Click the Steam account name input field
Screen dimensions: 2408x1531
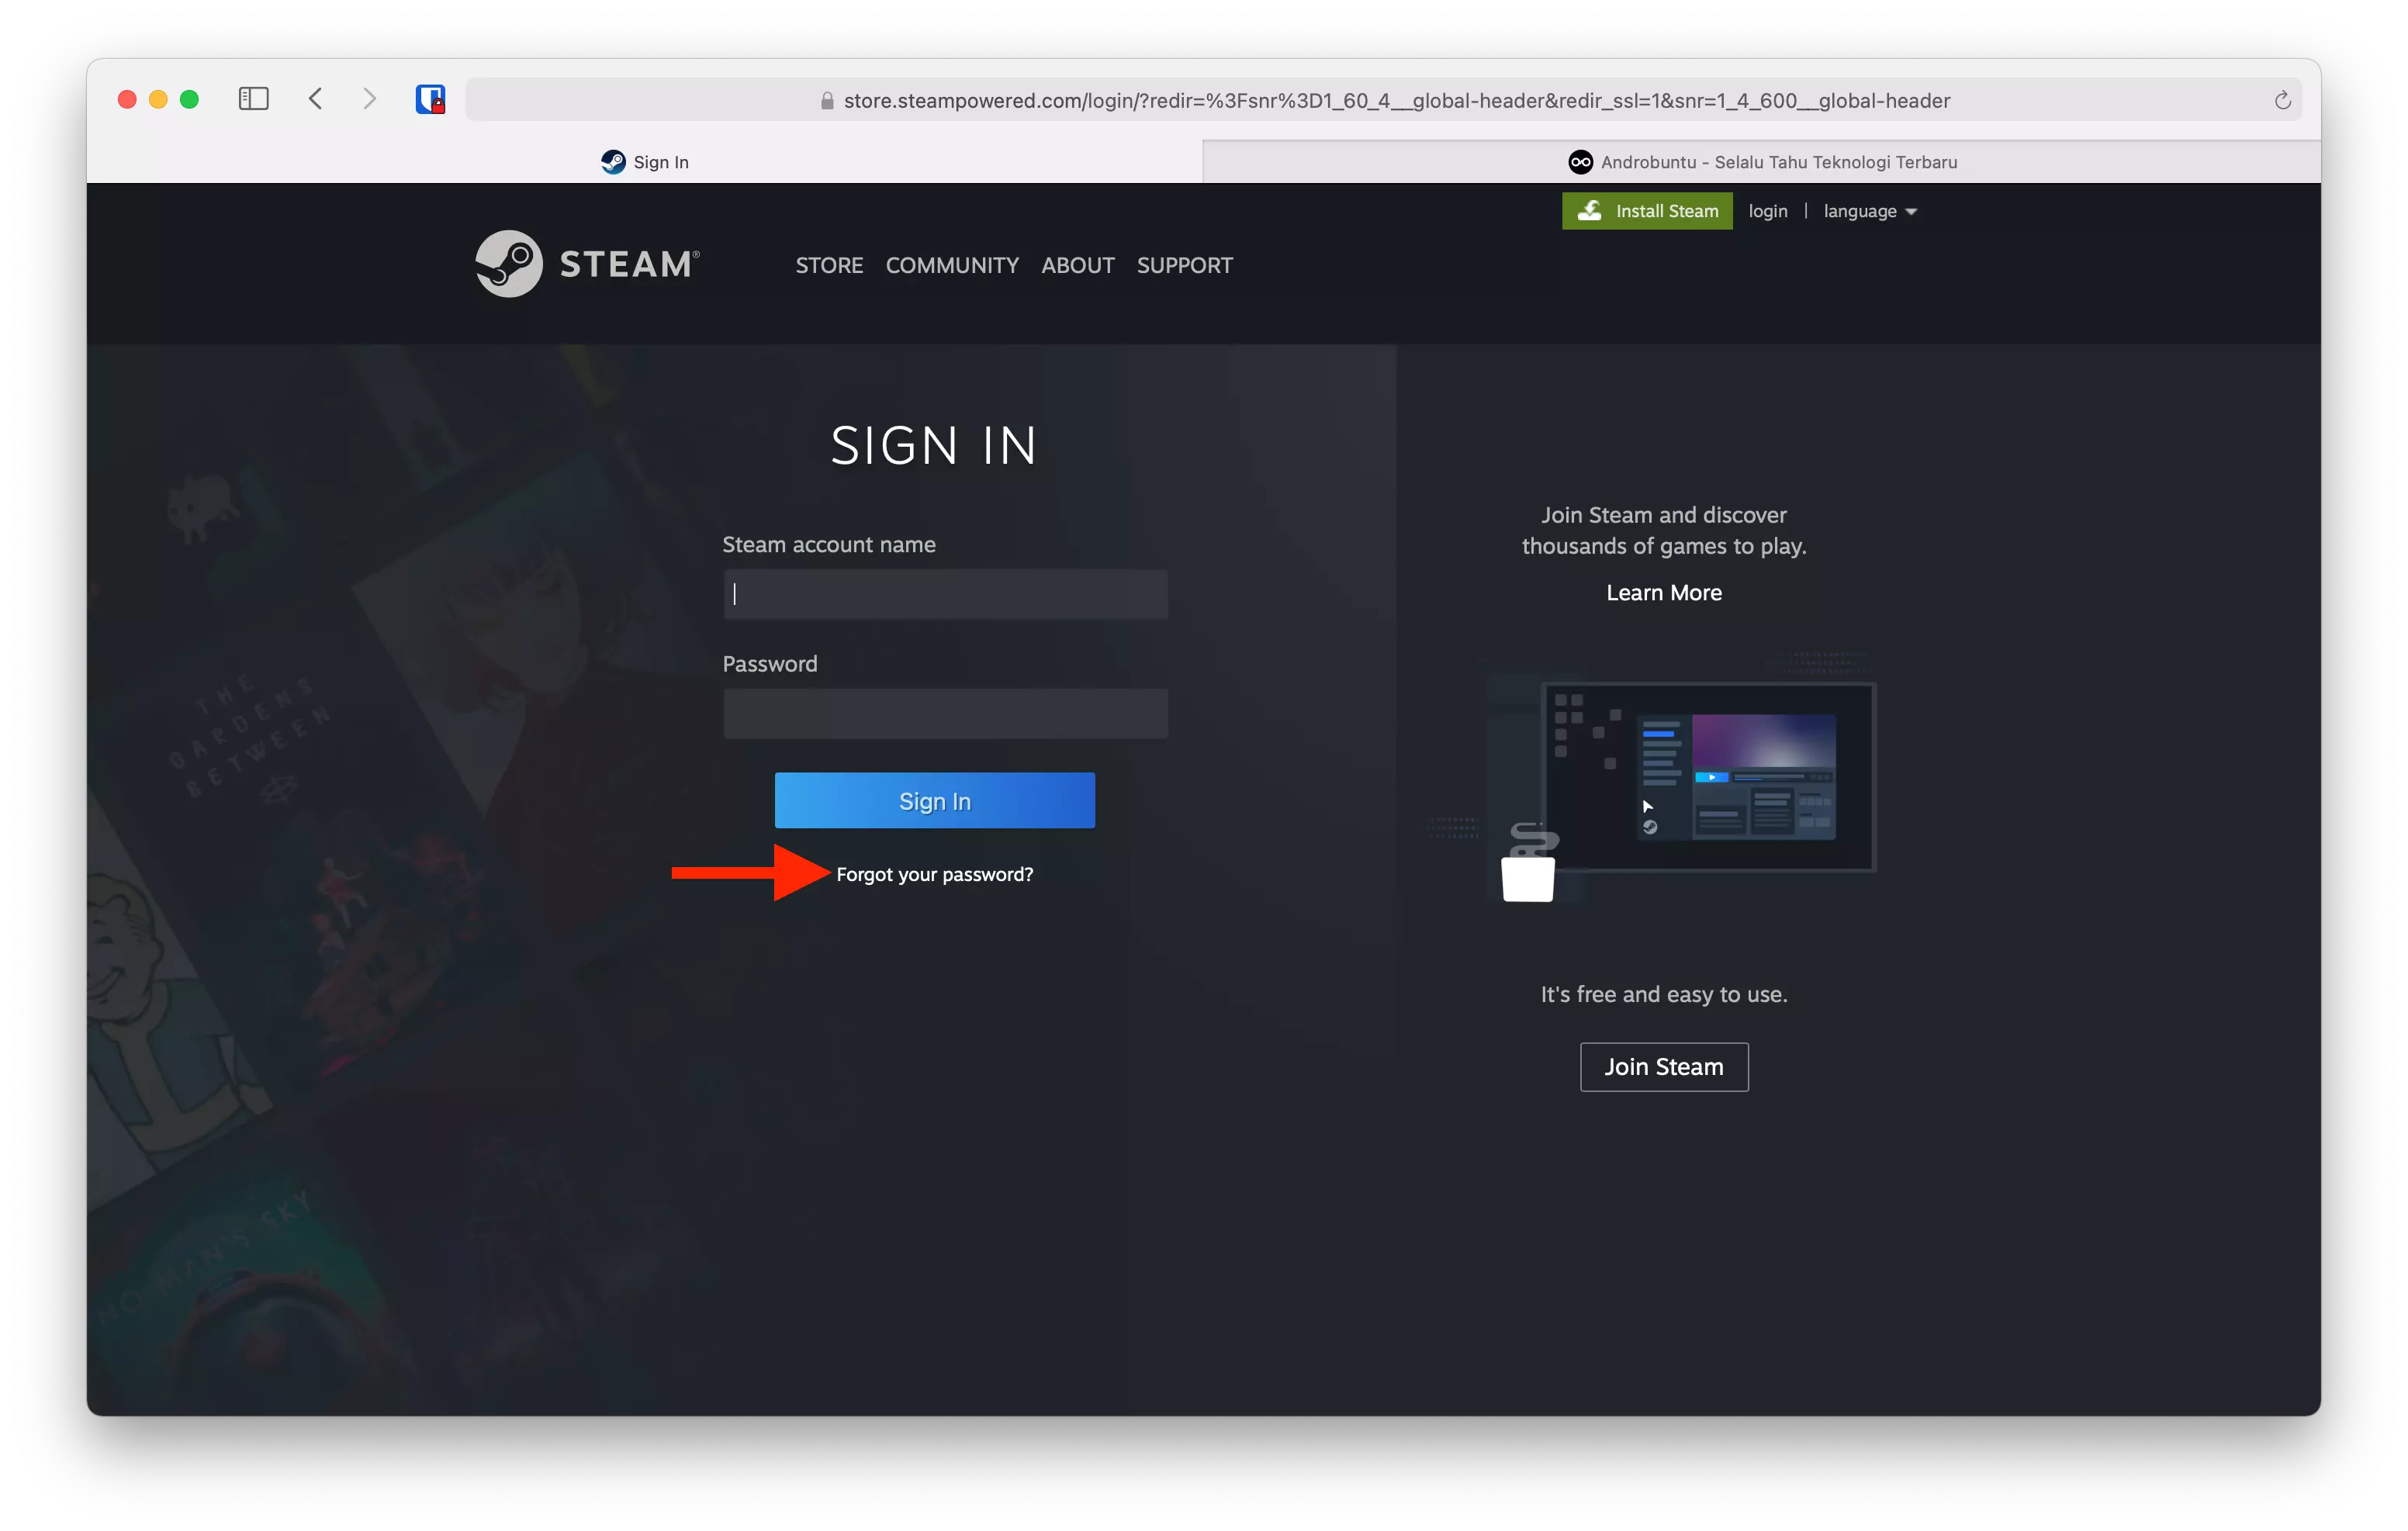pos(944,593)
